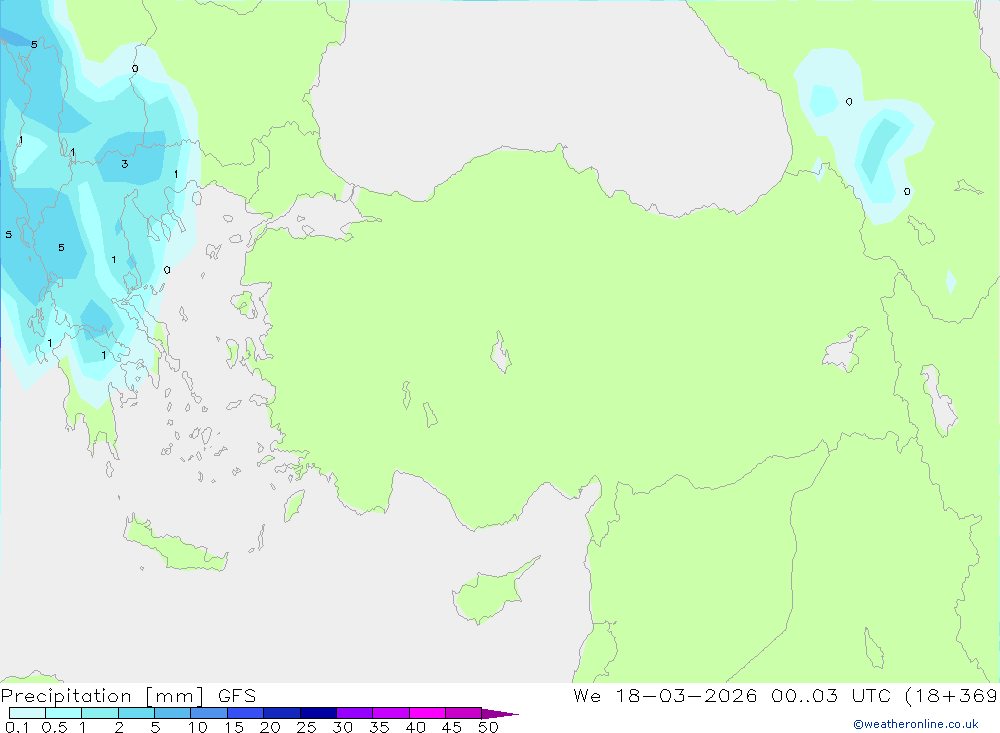Select the '50' legend scale label
The image size is (1000, 733).
click(x=488, y=727)
